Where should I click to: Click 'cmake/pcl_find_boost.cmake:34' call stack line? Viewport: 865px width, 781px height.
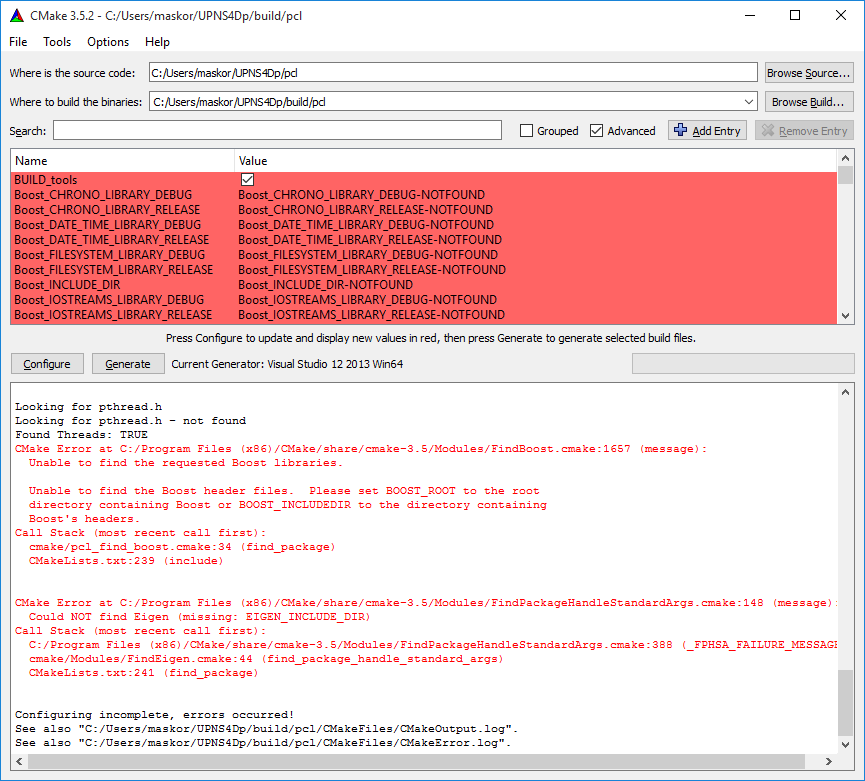pos(182,547)
